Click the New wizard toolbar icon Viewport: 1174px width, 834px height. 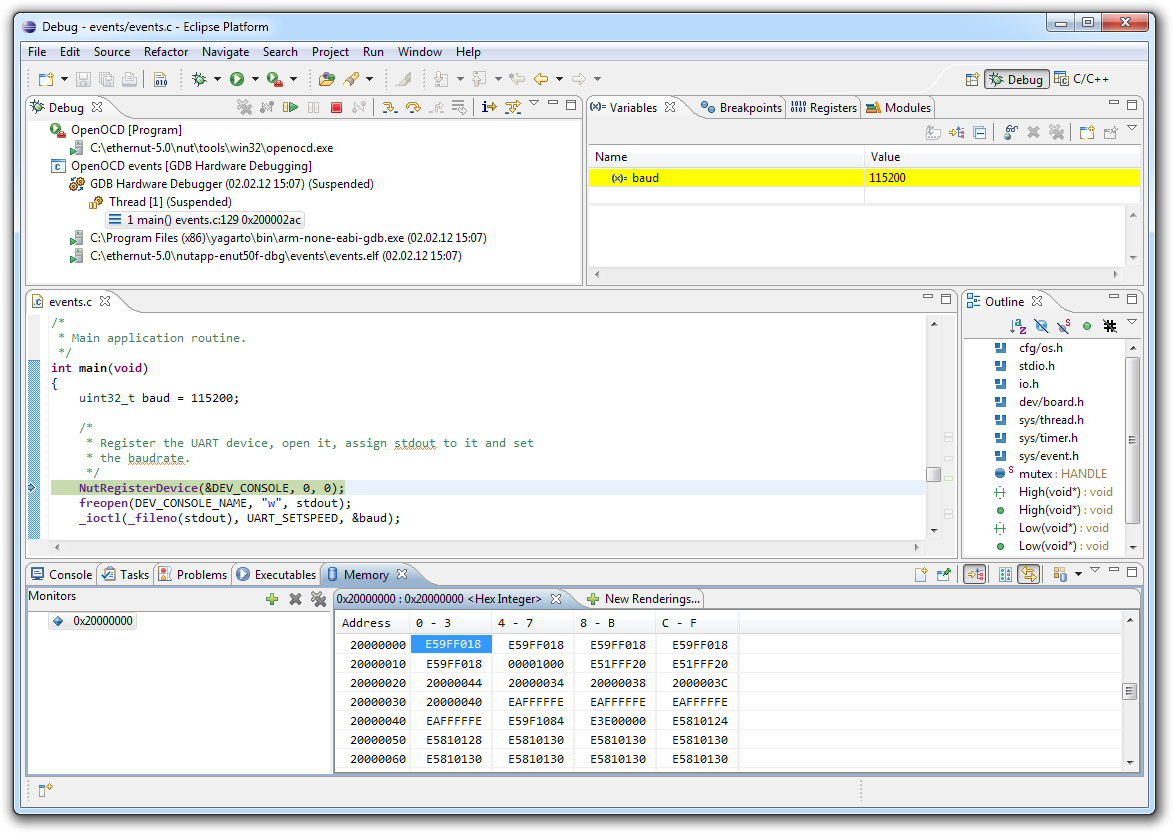(x=46, y=79)
